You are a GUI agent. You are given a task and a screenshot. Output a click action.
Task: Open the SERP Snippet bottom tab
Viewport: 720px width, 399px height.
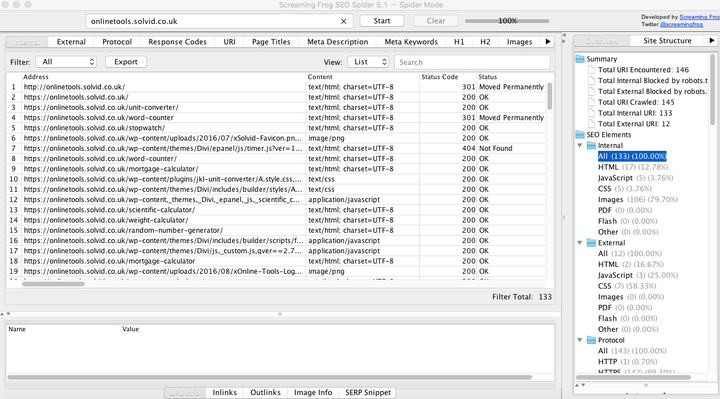pyautogui.click(x=368, y=393)
